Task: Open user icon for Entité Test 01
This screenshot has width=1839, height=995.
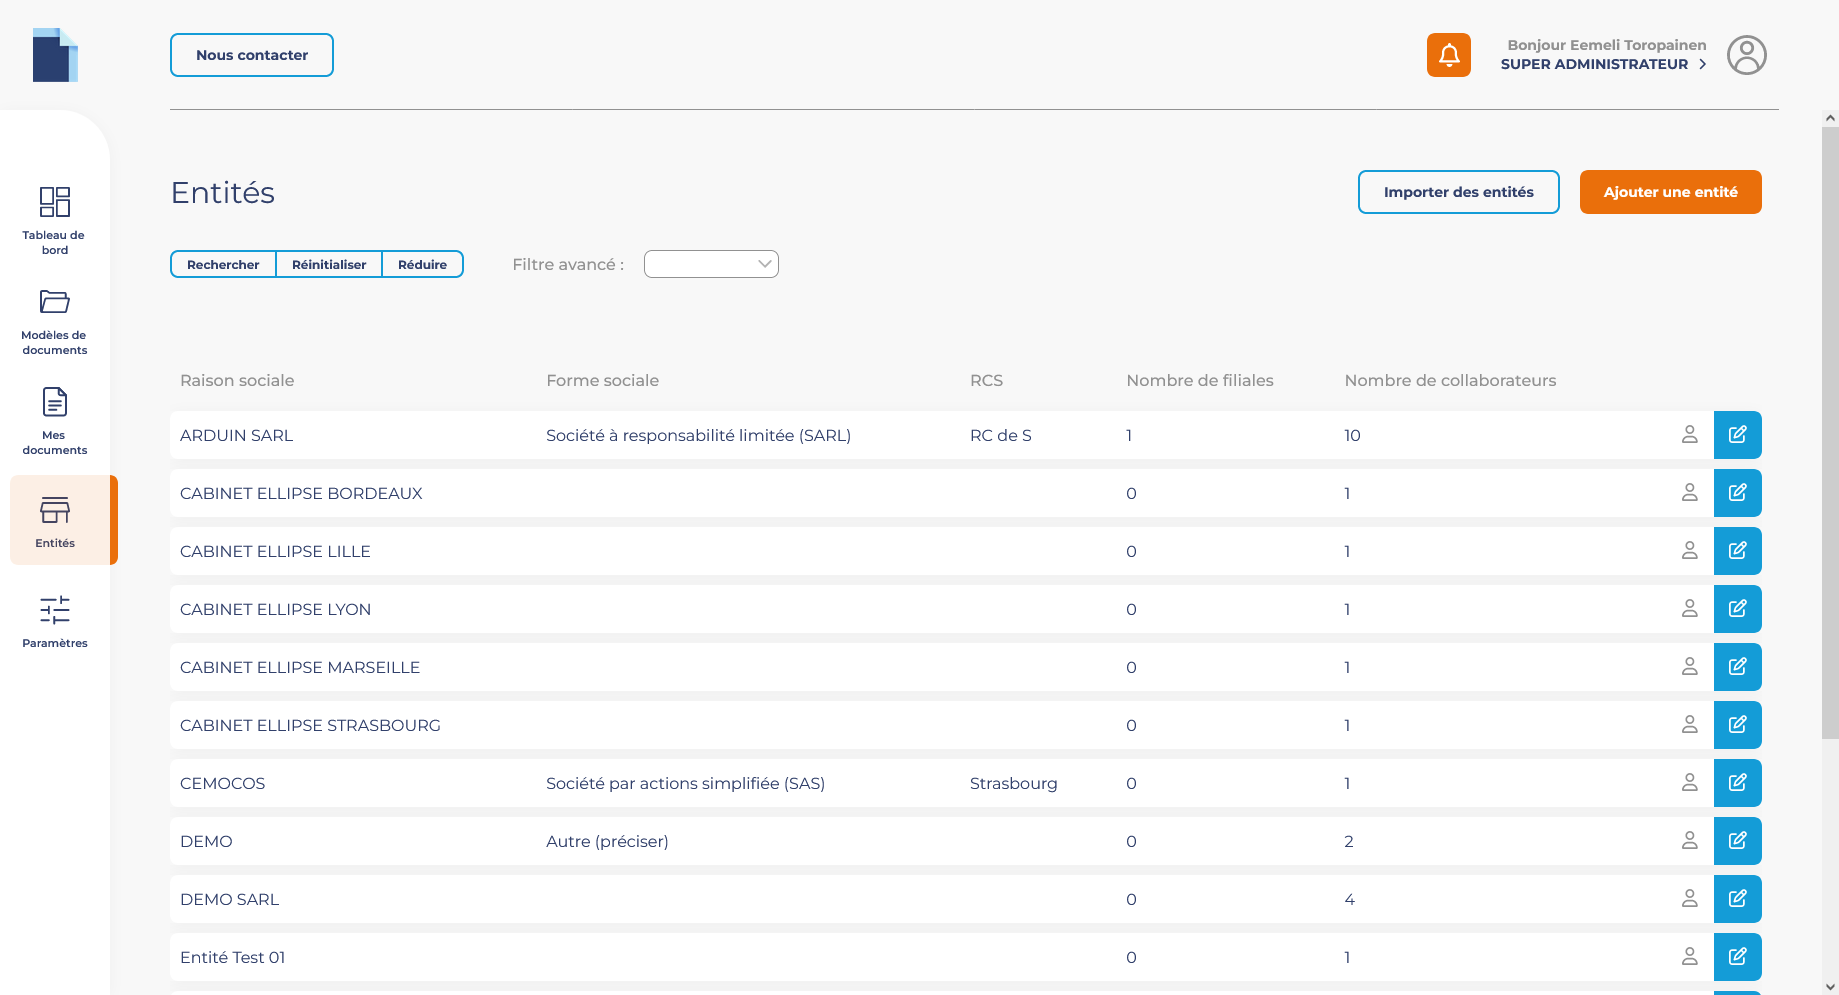Action: (1689, 957)
